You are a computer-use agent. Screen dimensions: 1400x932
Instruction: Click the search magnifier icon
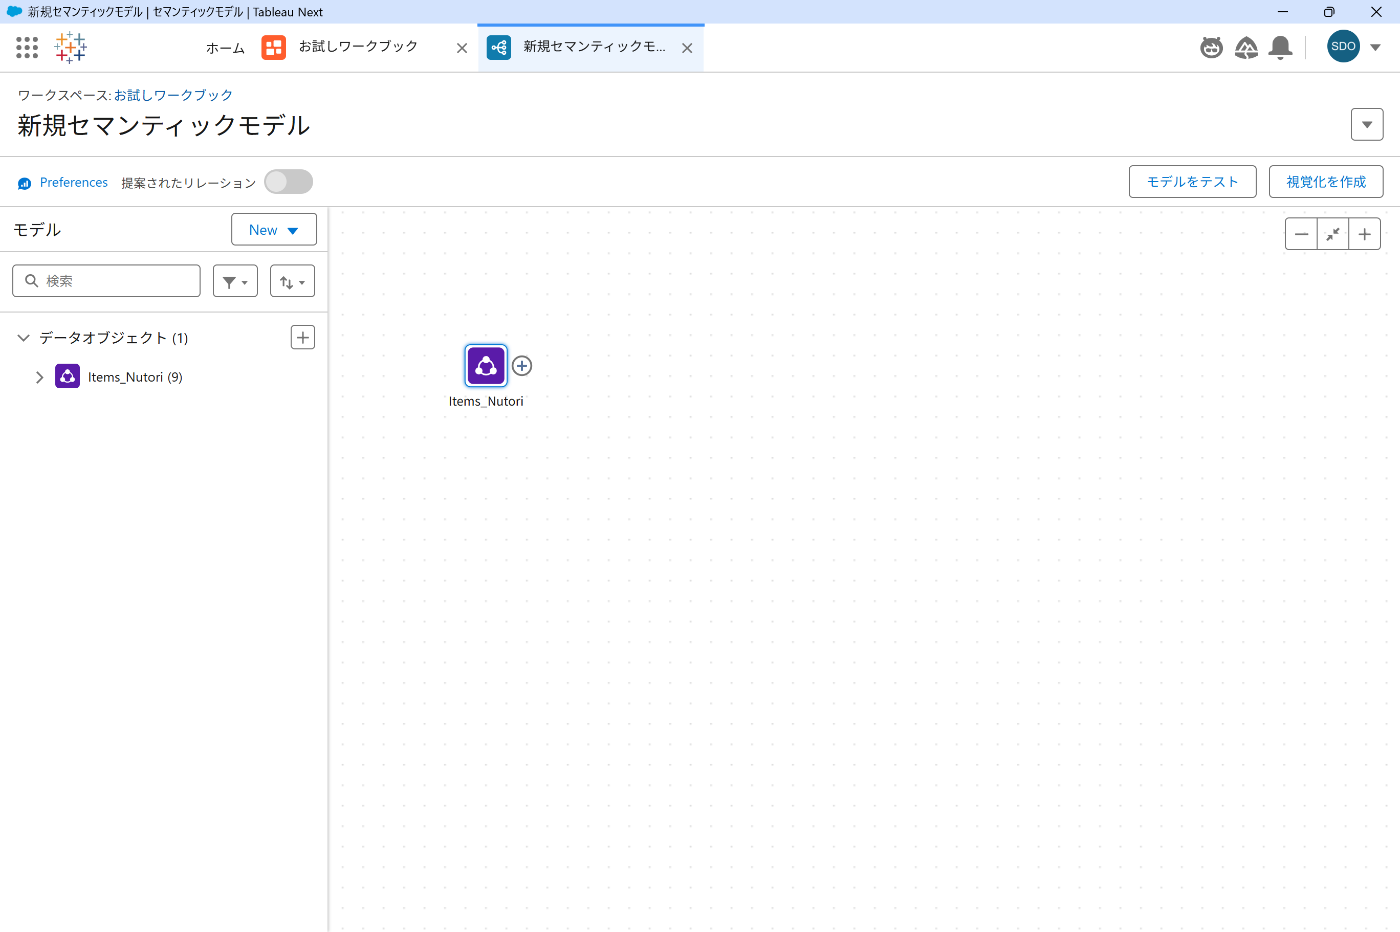tap(31, 281)
